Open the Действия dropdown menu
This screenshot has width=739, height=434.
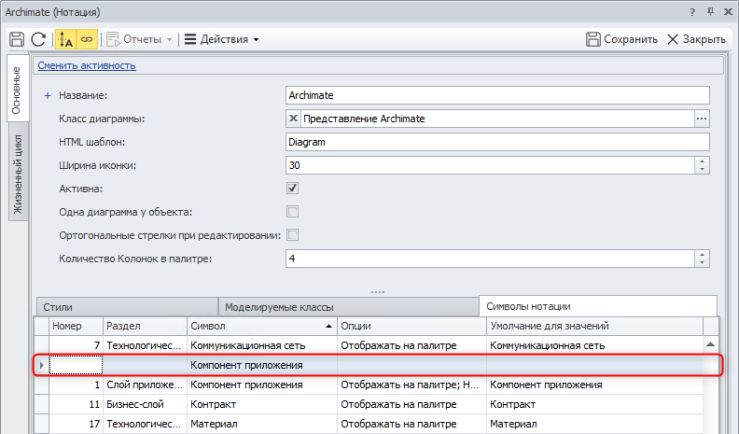pyautogui.click(x=222, y=40)
